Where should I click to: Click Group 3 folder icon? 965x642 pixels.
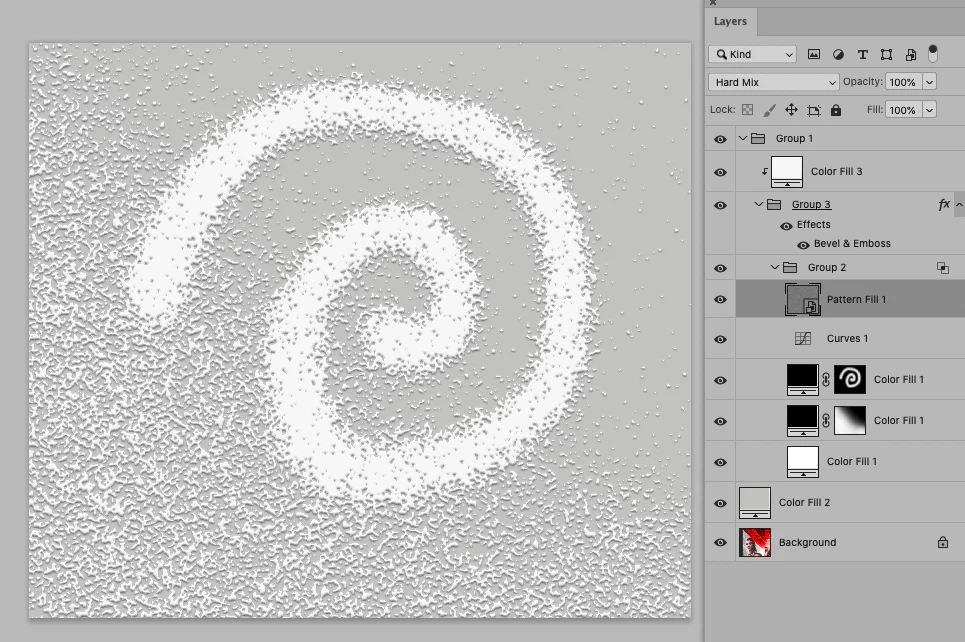[x=774, y=204]
